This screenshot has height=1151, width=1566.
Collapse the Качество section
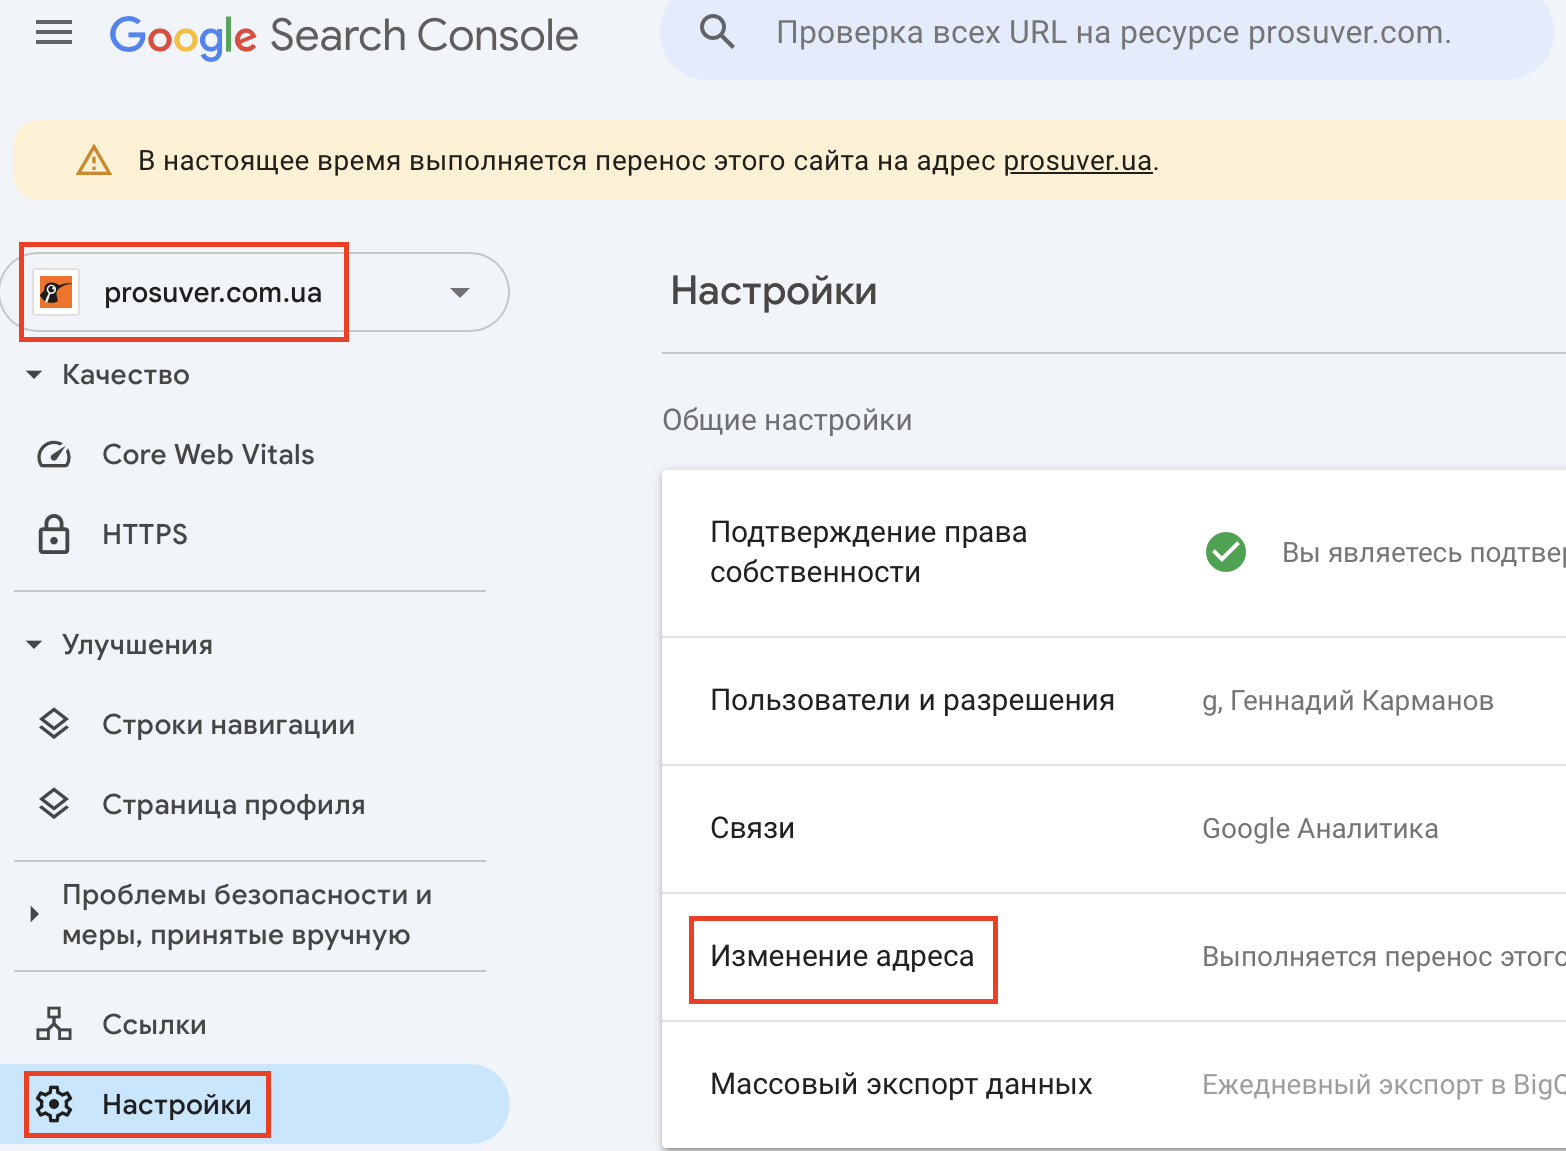[34, 374]
